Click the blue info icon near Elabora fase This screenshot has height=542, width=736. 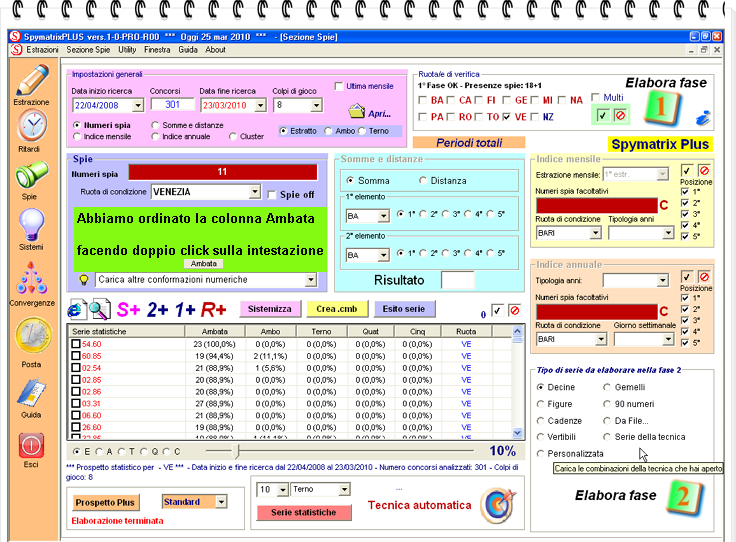tap(703, 117)
